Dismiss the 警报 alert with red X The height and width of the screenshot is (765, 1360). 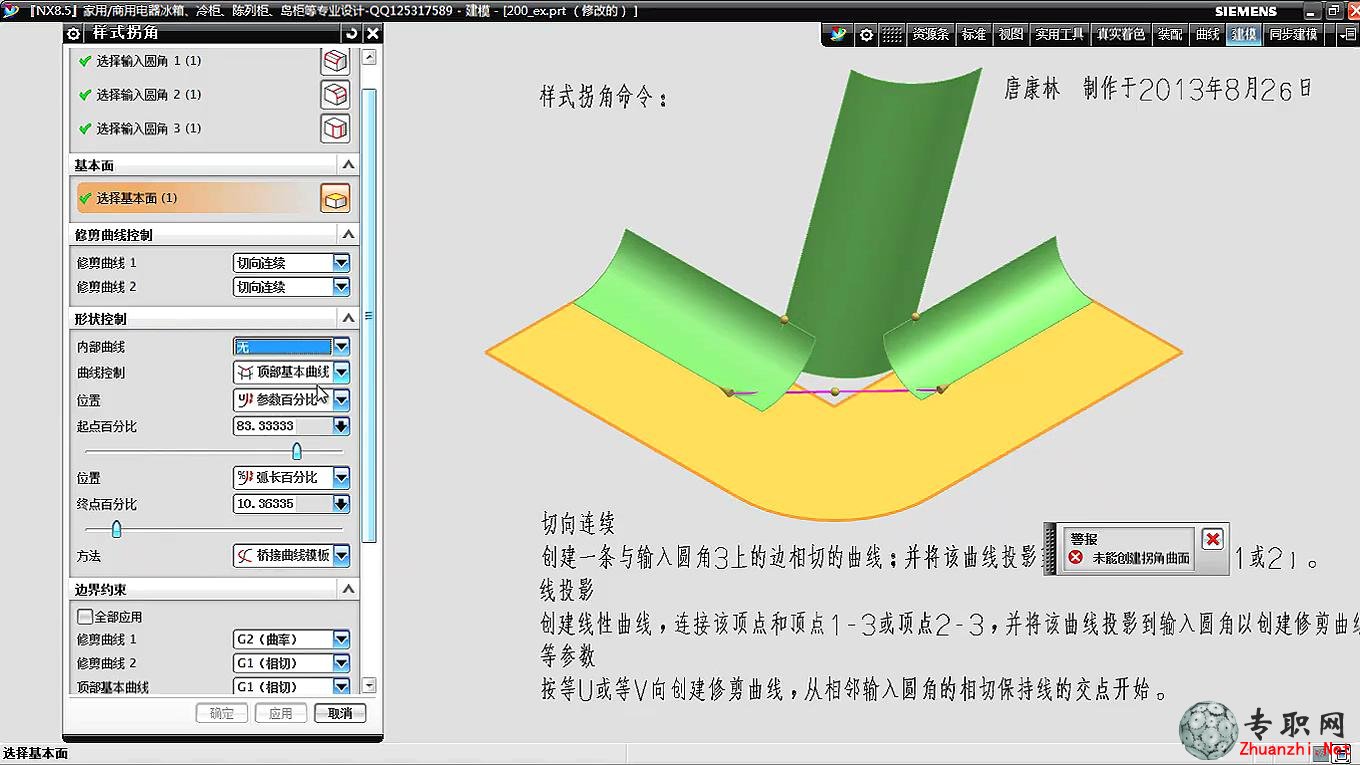click(x=1213, y=540)
